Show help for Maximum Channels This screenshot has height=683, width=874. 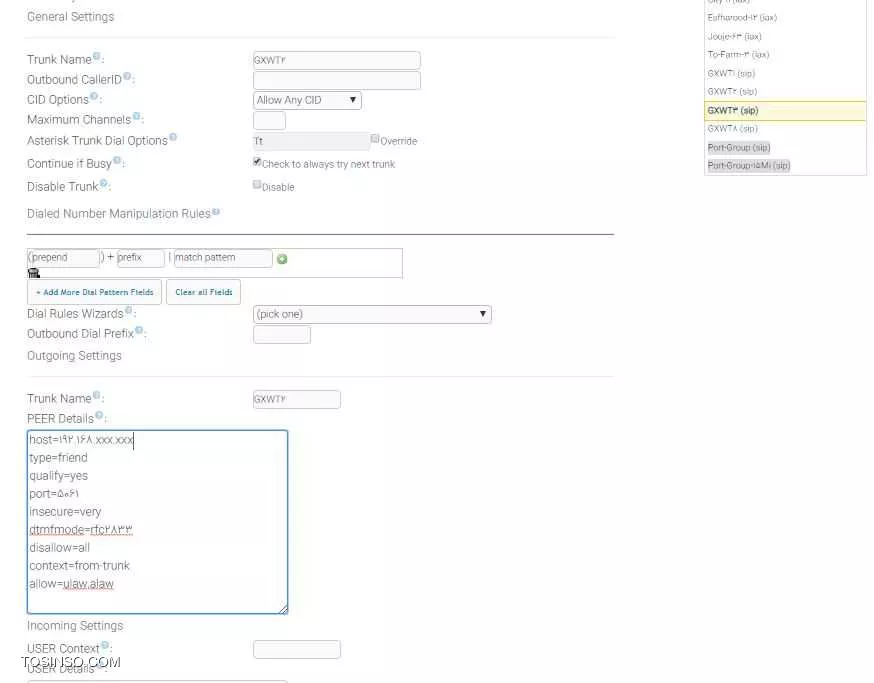tap(137, 116)
